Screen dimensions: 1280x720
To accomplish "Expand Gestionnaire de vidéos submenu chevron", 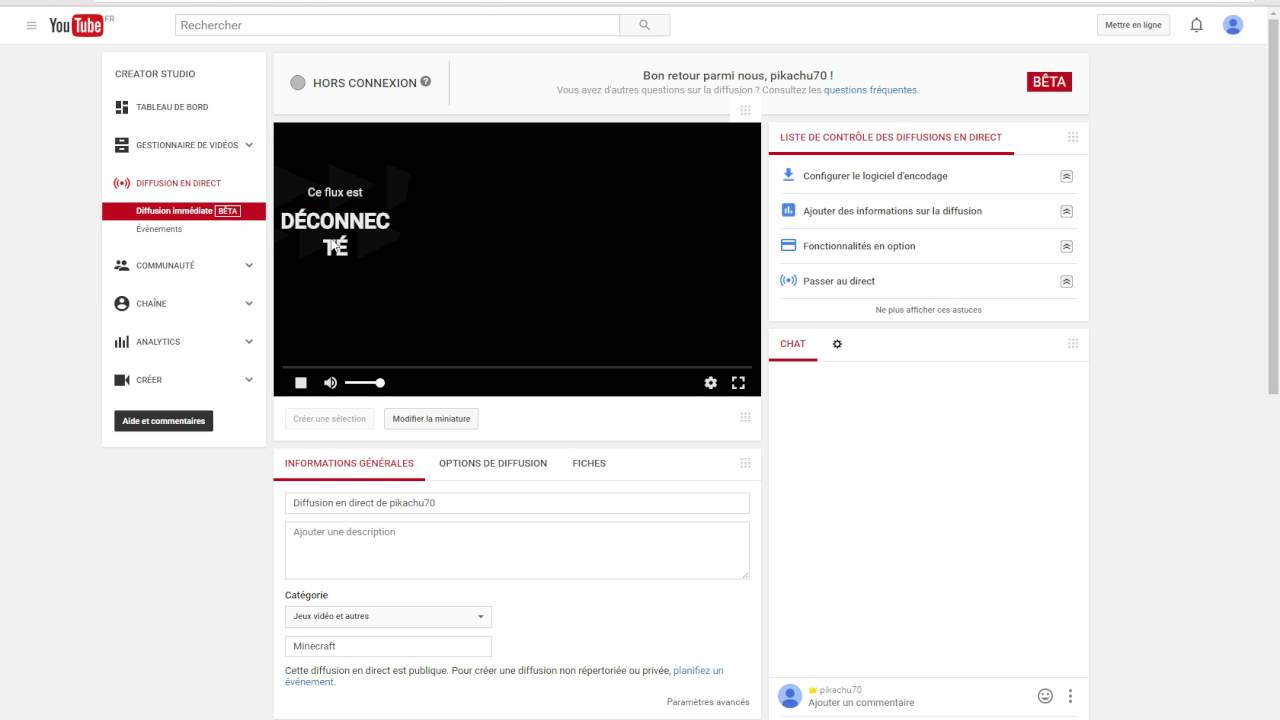I will 249,145.
